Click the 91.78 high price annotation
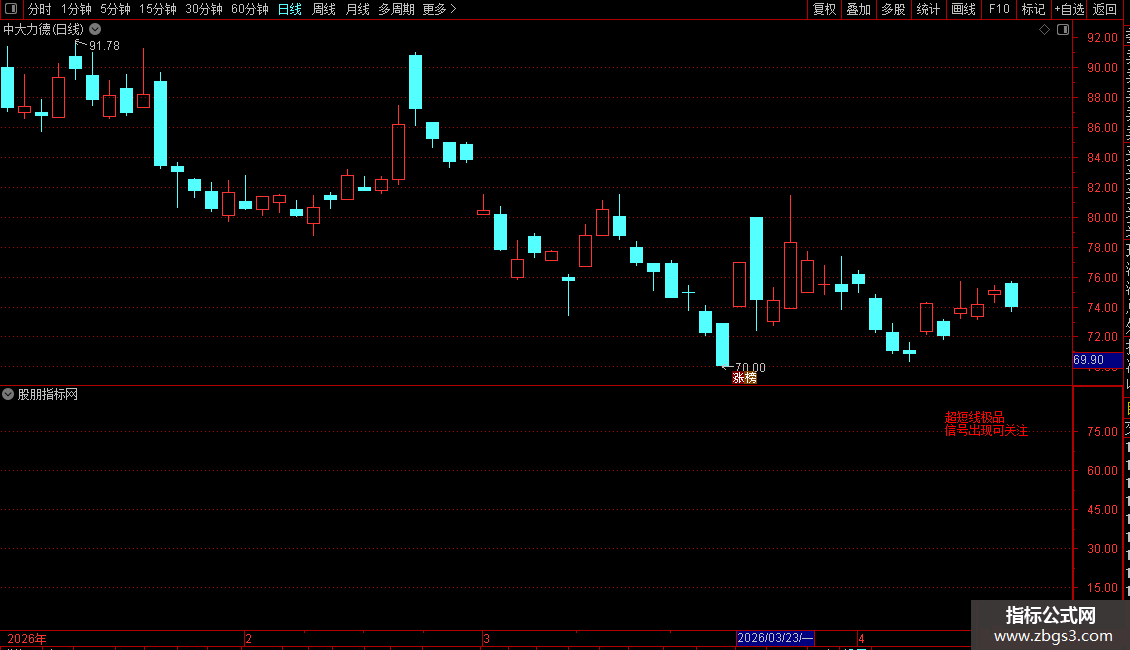This screenshot has width=1130, height=650. (x=104, y=45)
